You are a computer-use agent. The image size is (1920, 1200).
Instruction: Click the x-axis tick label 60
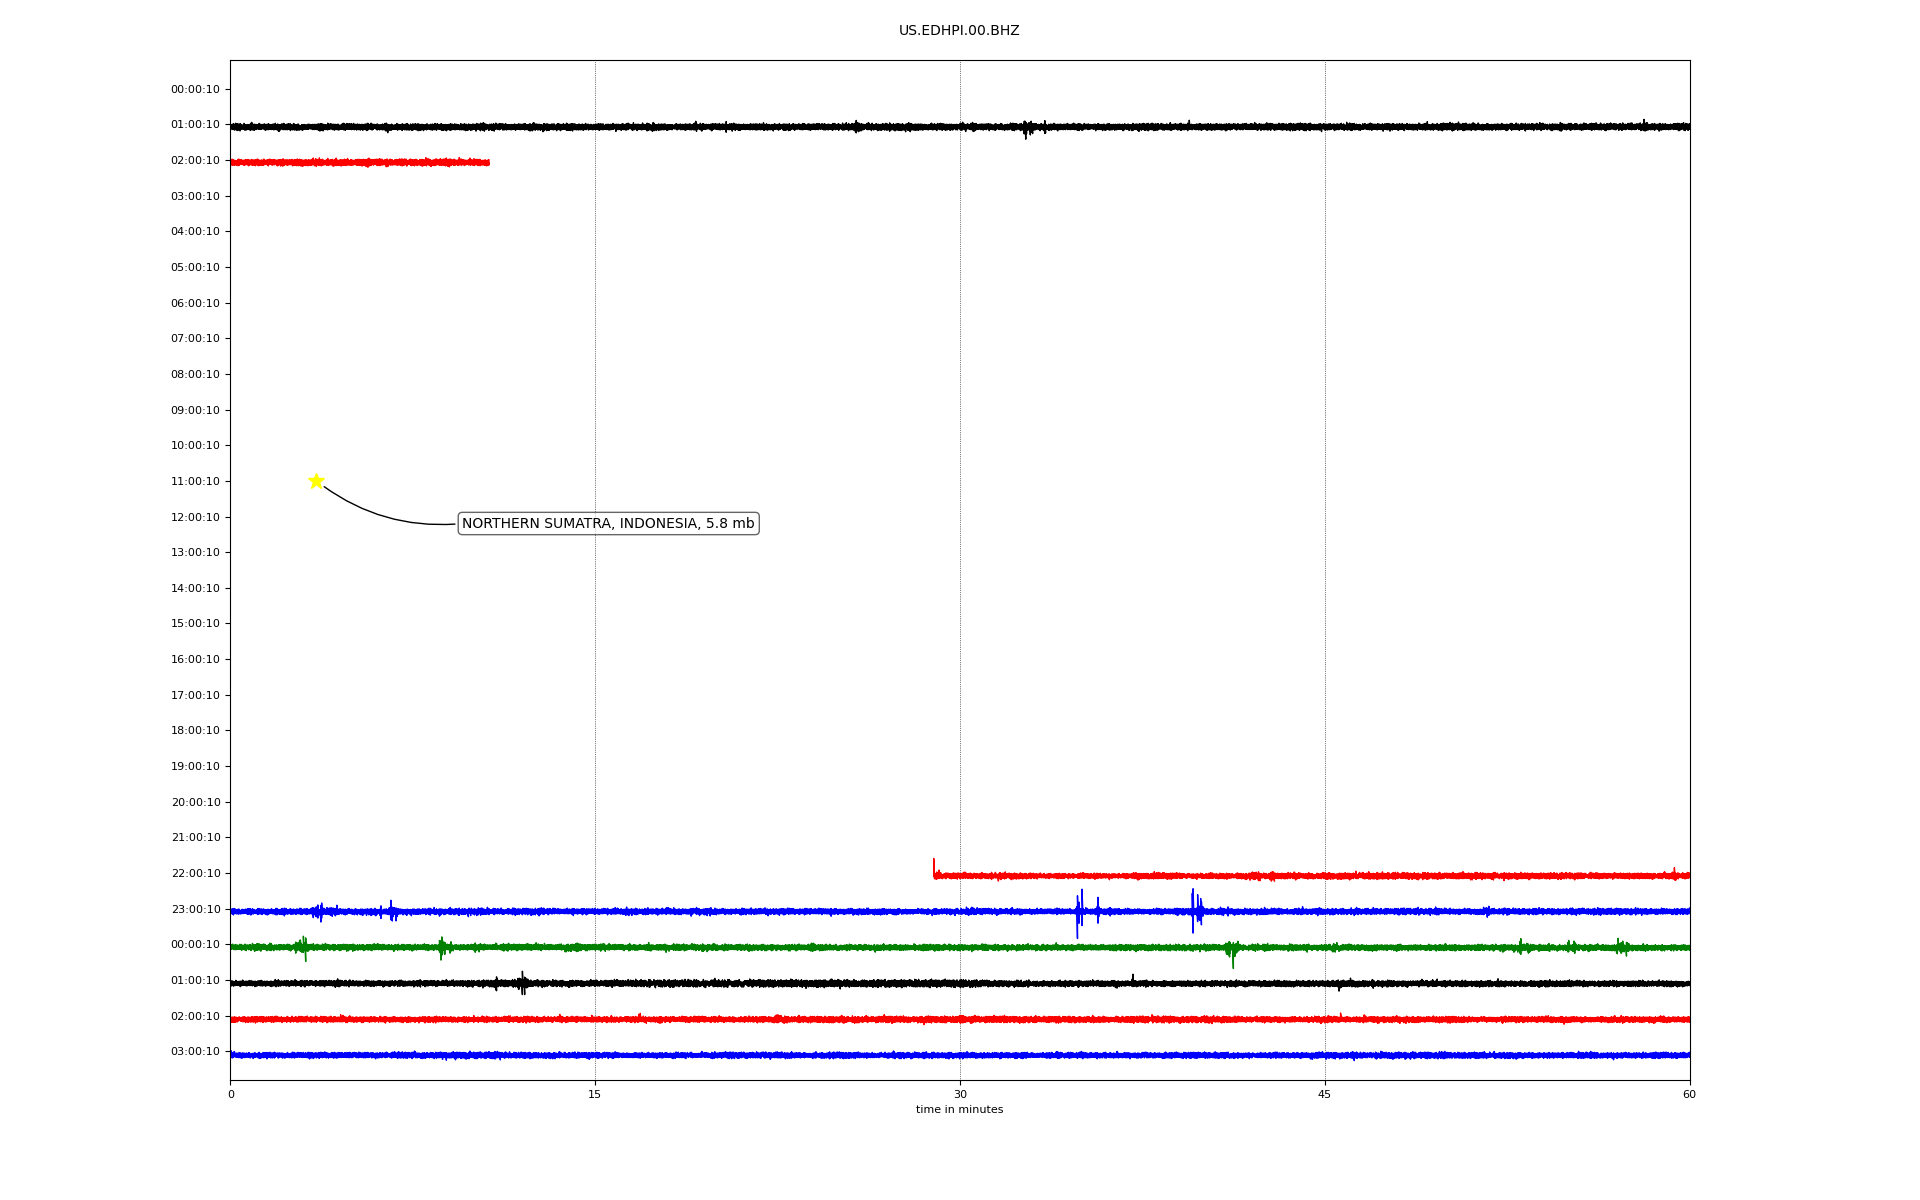1689,1095
